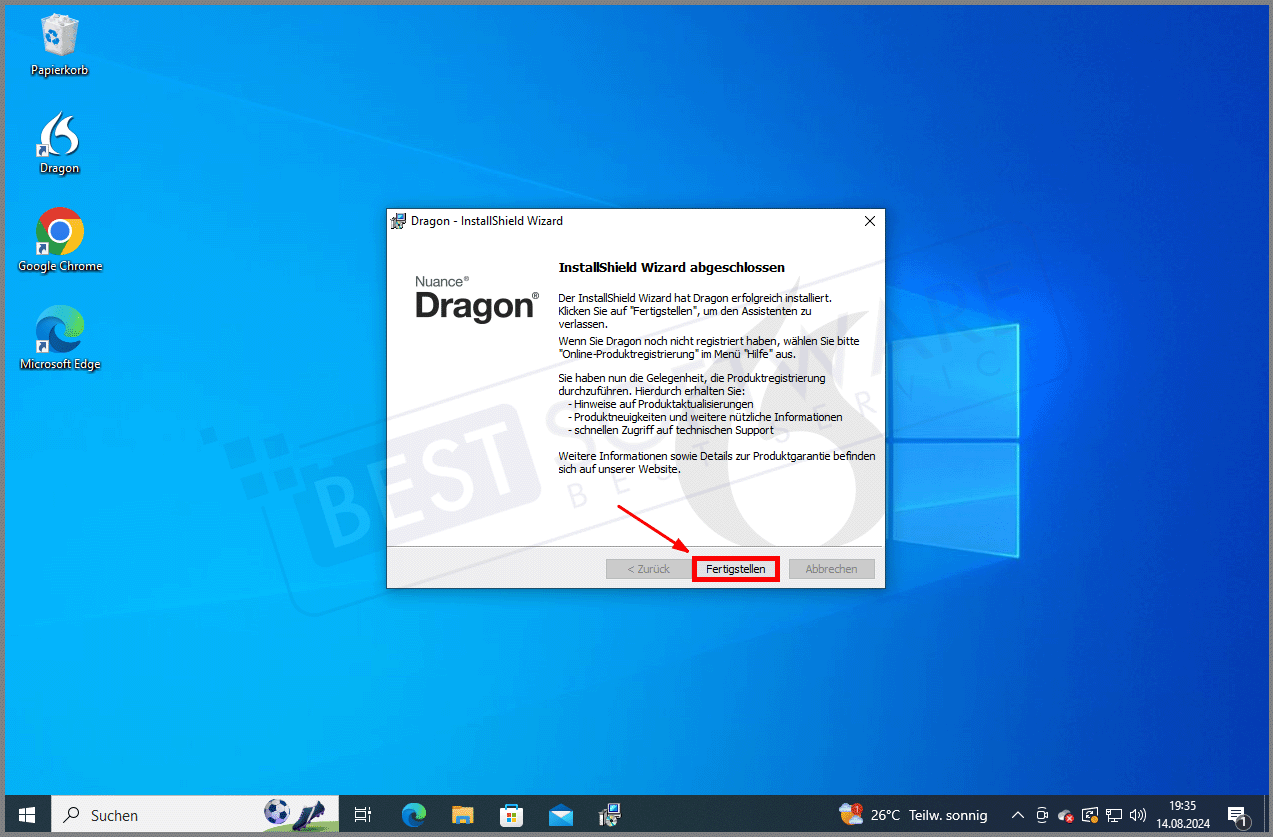Open the Mail app from the taskbar

(x=560, y=814)
